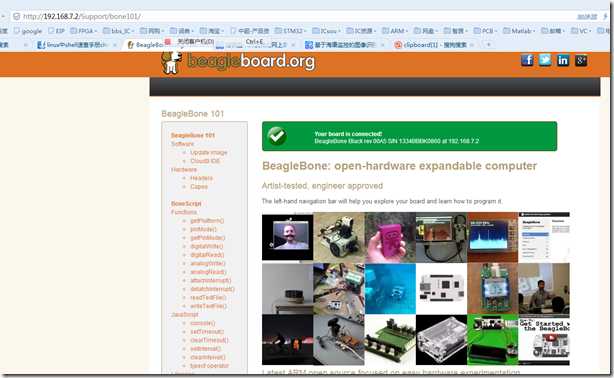614x378 pixels.
Task: Open clearInterval() JavaScript link
Action: 208,357
